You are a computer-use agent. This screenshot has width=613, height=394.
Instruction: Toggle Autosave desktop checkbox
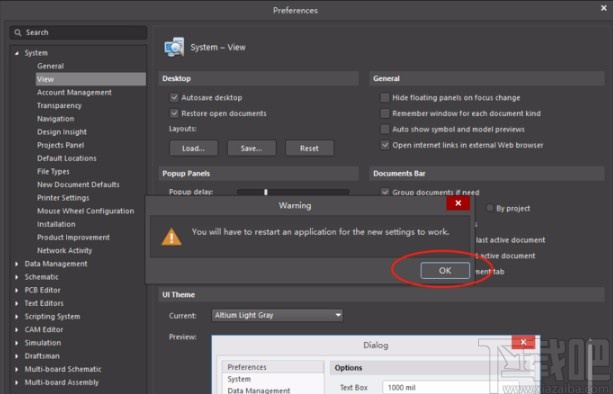(174, 97)
